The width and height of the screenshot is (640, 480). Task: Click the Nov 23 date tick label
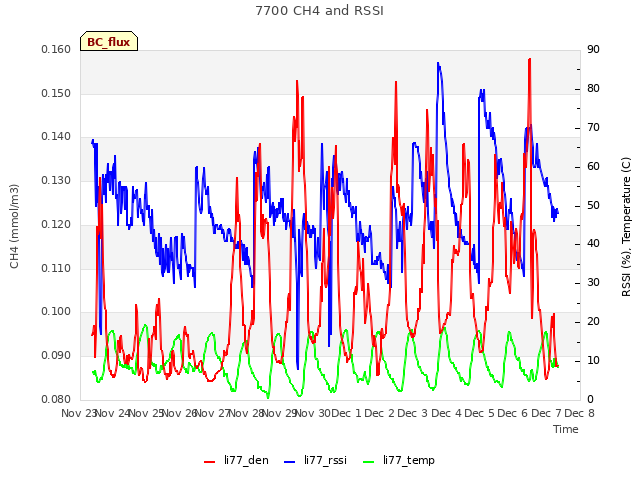[79, 413]
